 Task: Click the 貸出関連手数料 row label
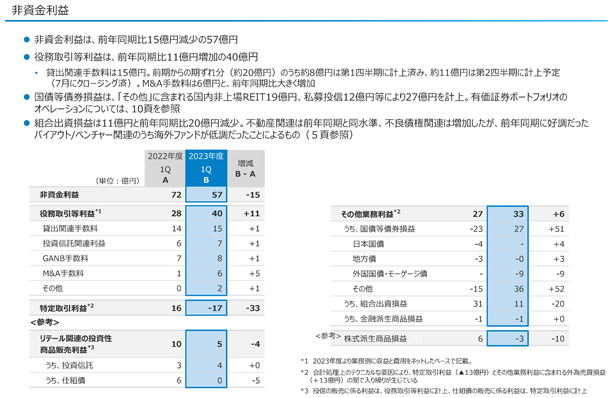70,229
